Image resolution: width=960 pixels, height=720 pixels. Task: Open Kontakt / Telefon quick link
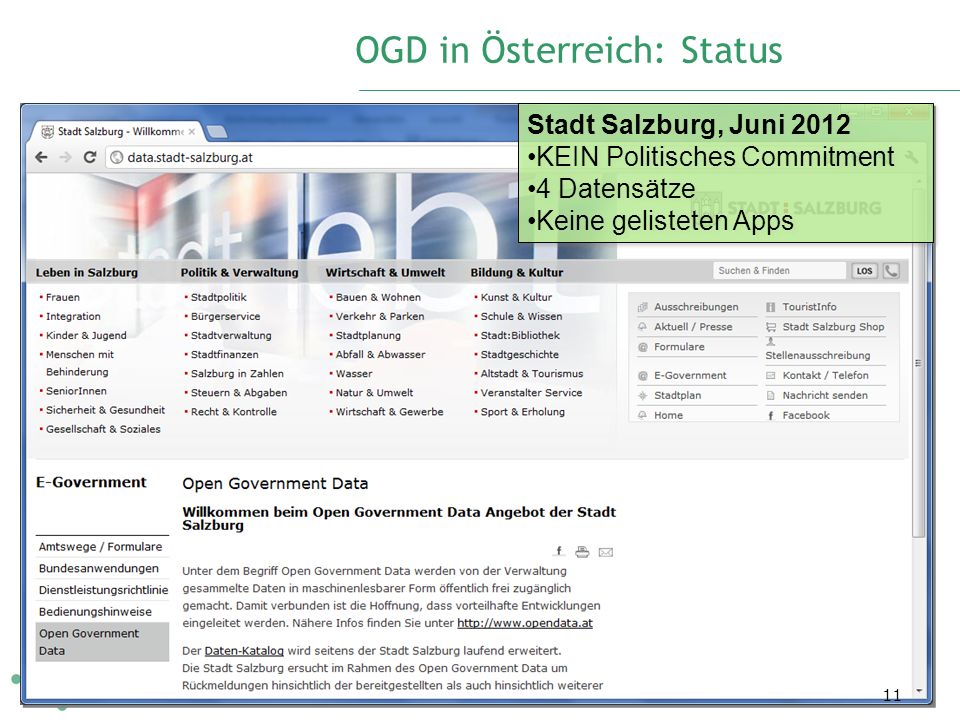coord(825,375)
